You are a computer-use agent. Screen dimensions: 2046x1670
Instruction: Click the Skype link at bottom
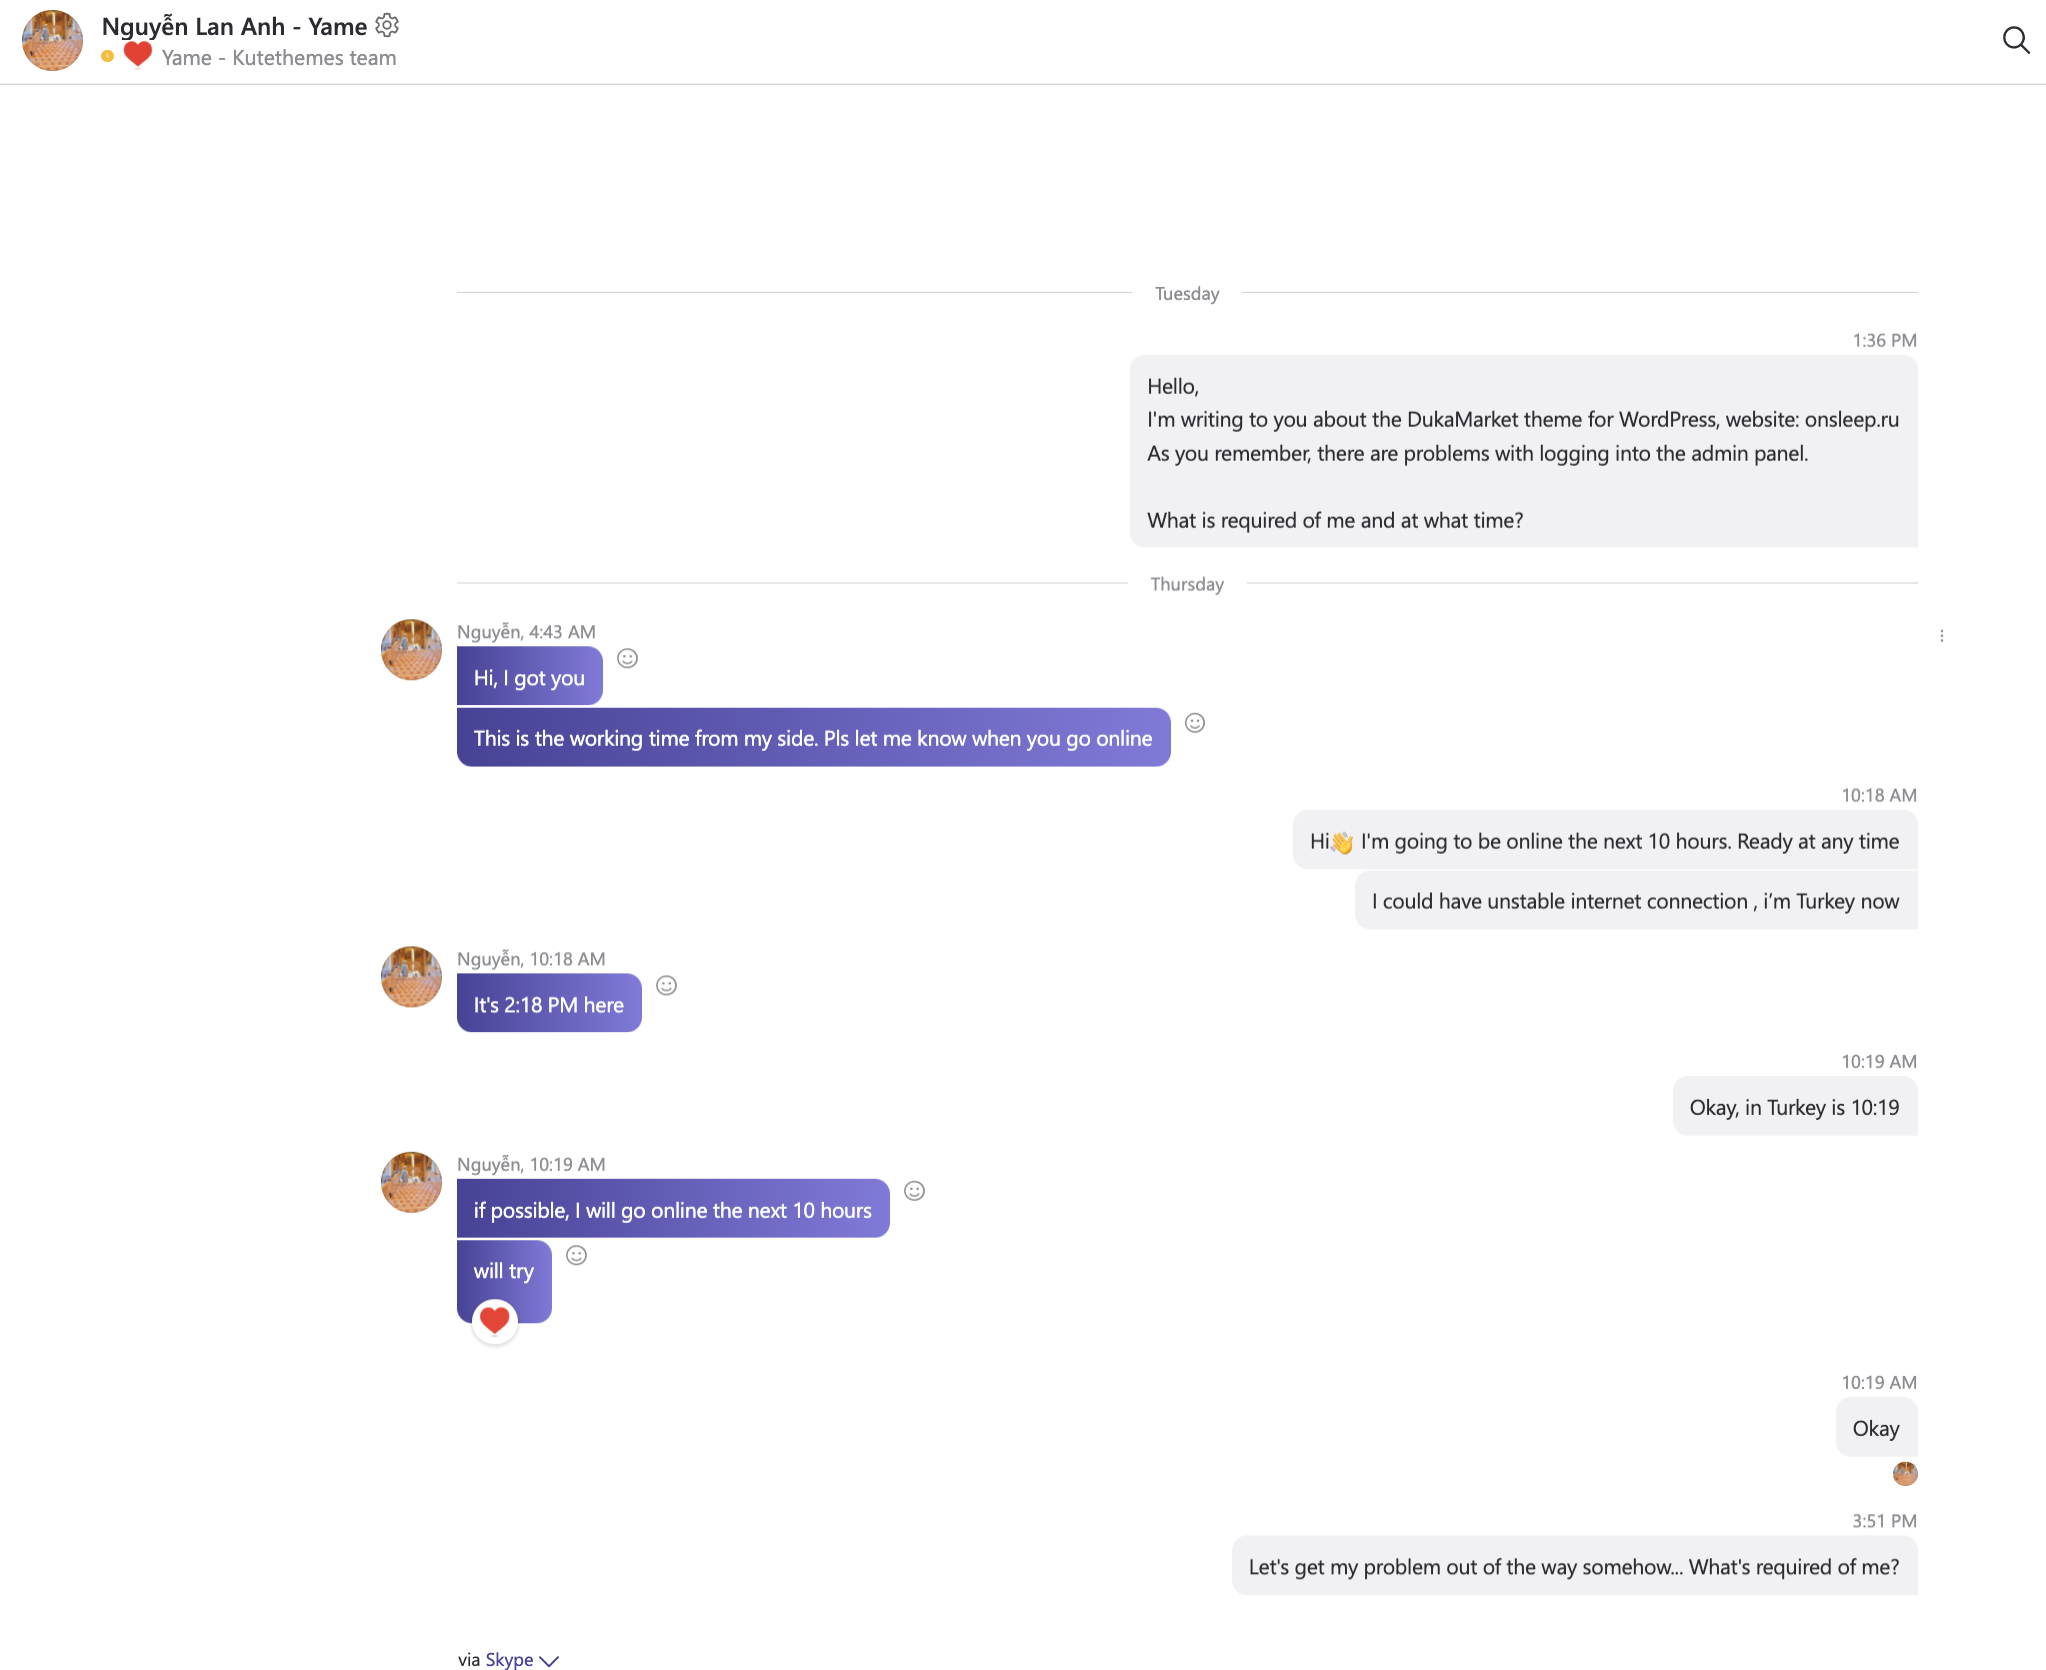coord(509,1659)
